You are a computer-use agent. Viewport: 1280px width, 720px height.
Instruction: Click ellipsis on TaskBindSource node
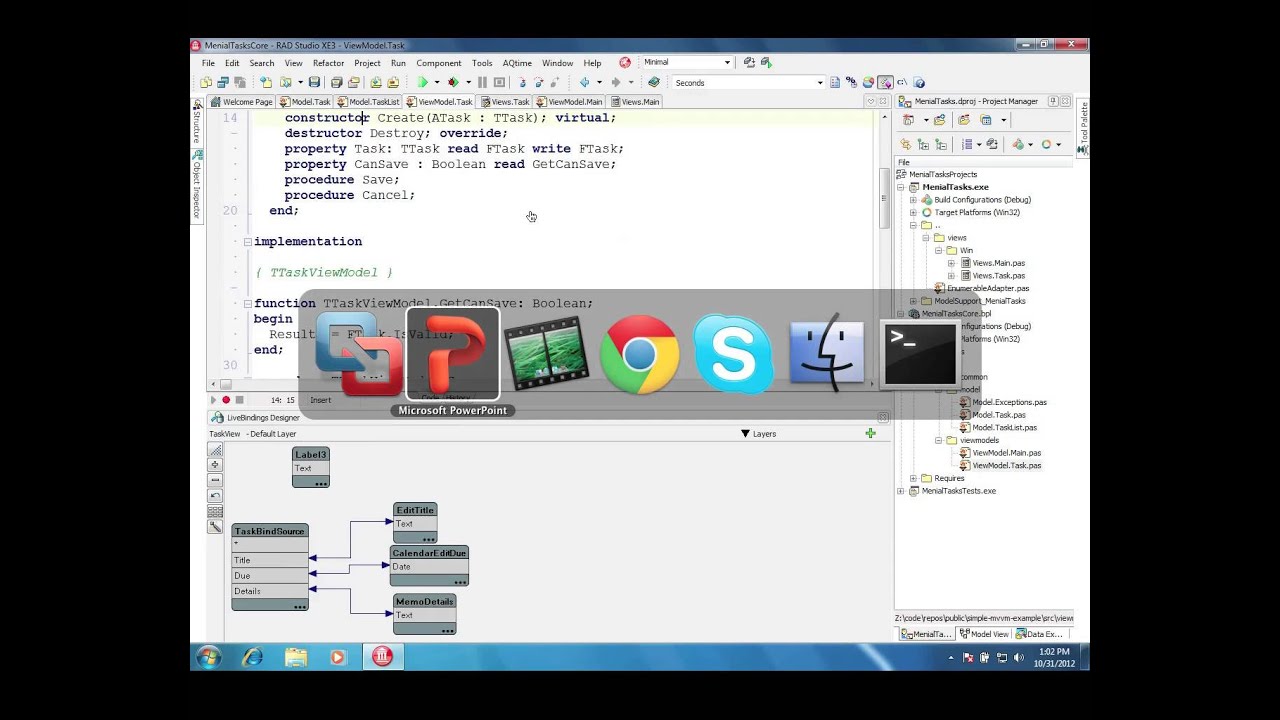300,606
